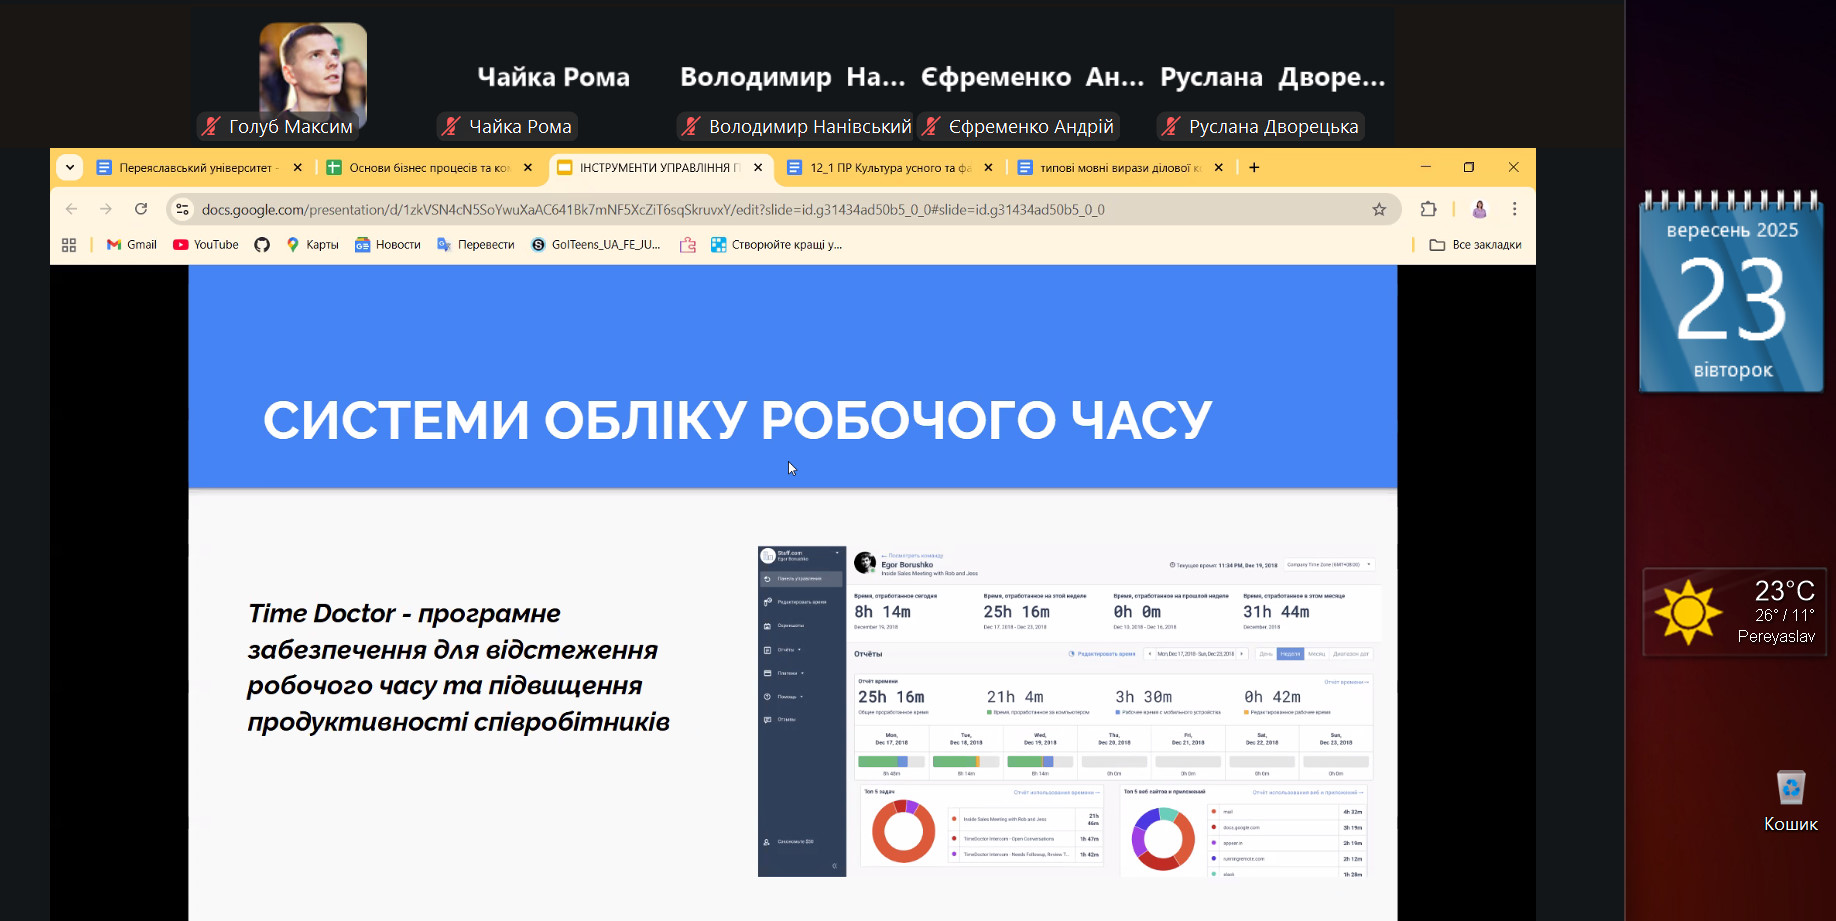This screenshot has width=1836, height=921.
Task: Open the Chrome profile avatar
Action: (x=1479, y=209)
